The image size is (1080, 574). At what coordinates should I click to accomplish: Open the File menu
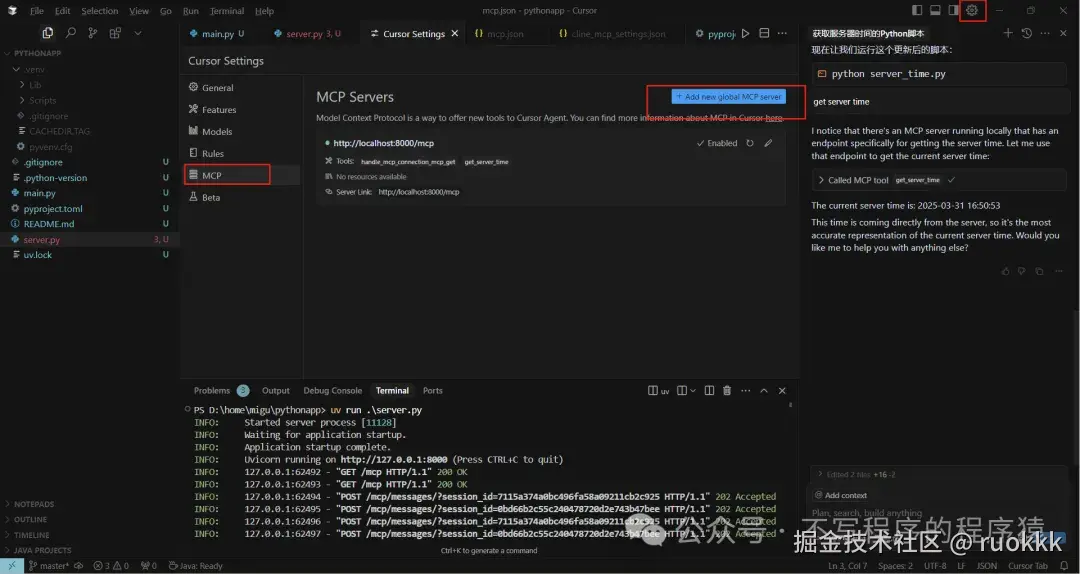[37, 11]
